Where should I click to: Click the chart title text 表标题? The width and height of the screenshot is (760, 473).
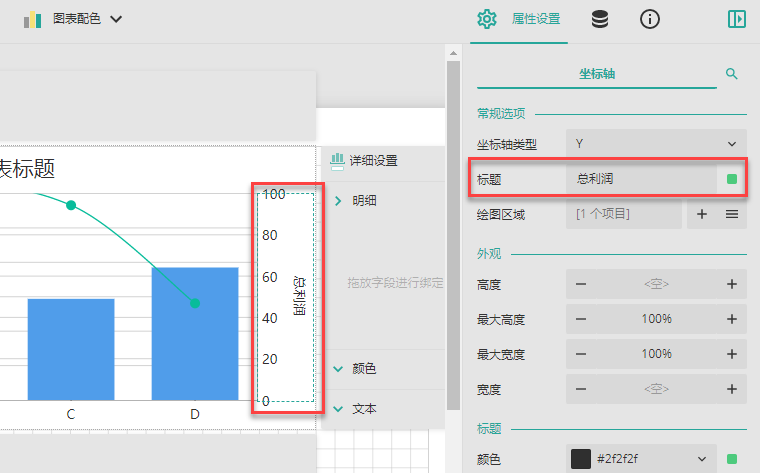[27, 169]
